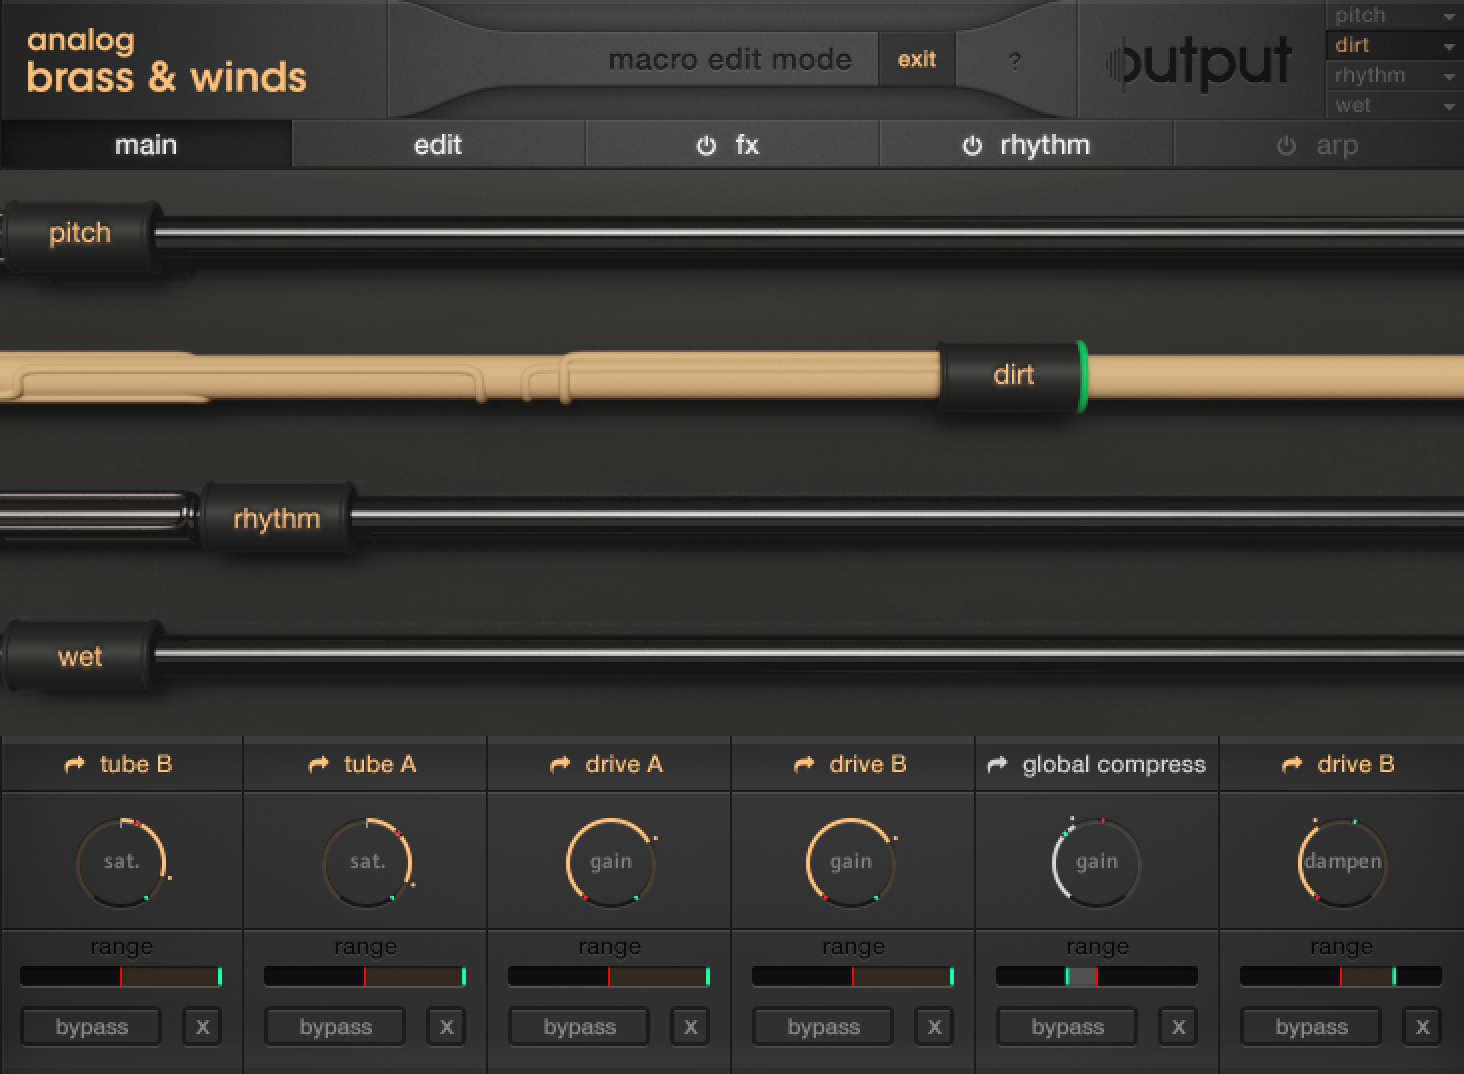Switch to the edit tab

(437, 144)
